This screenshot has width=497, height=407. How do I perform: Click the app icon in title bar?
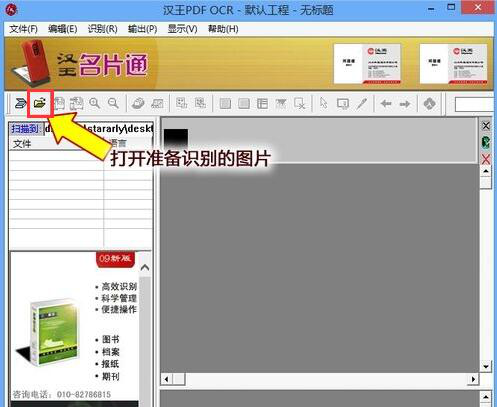click(11, 10)
